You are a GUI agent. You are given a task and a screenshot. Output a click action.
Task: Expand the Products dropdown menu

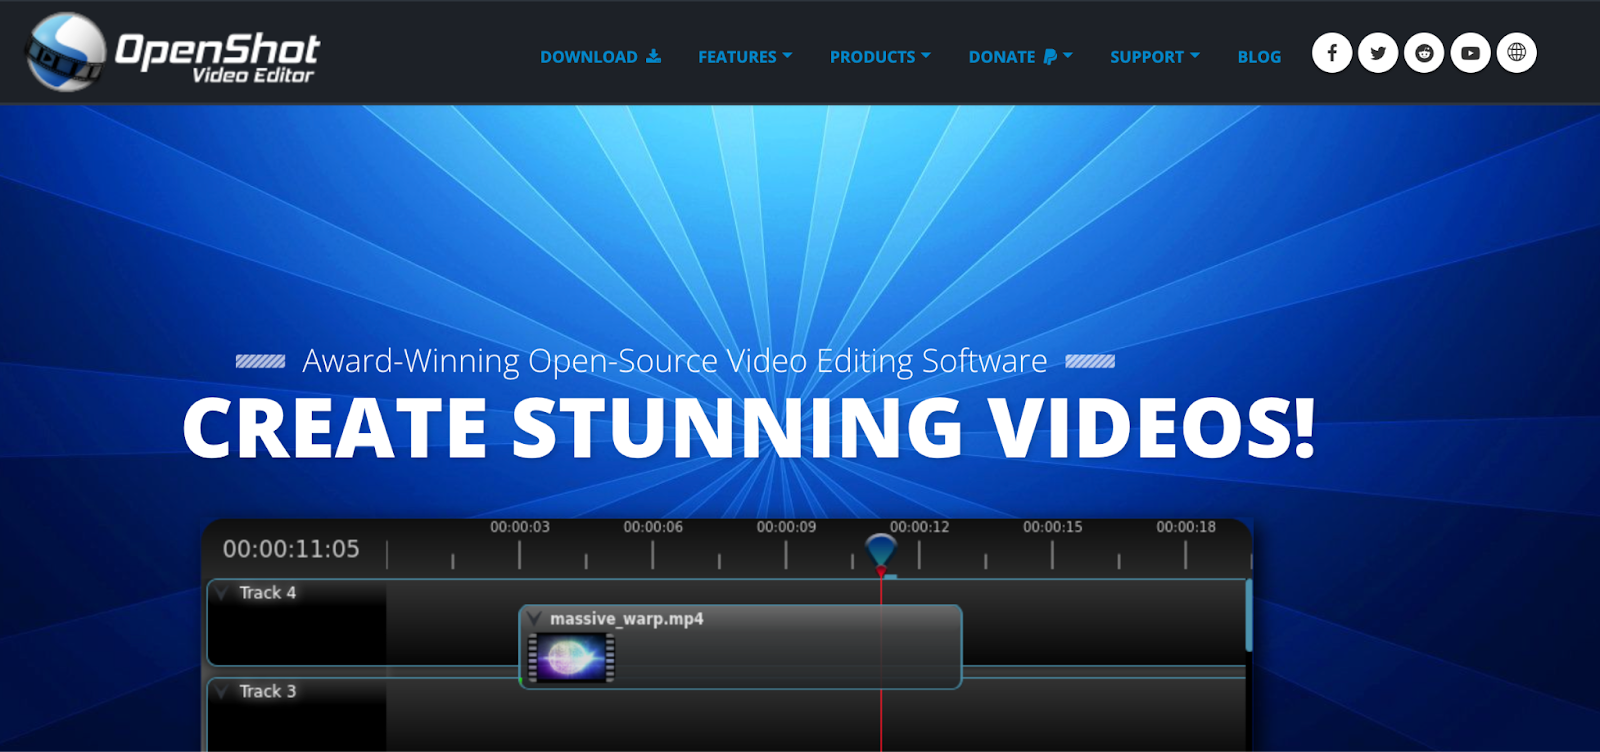coord(880,57)
